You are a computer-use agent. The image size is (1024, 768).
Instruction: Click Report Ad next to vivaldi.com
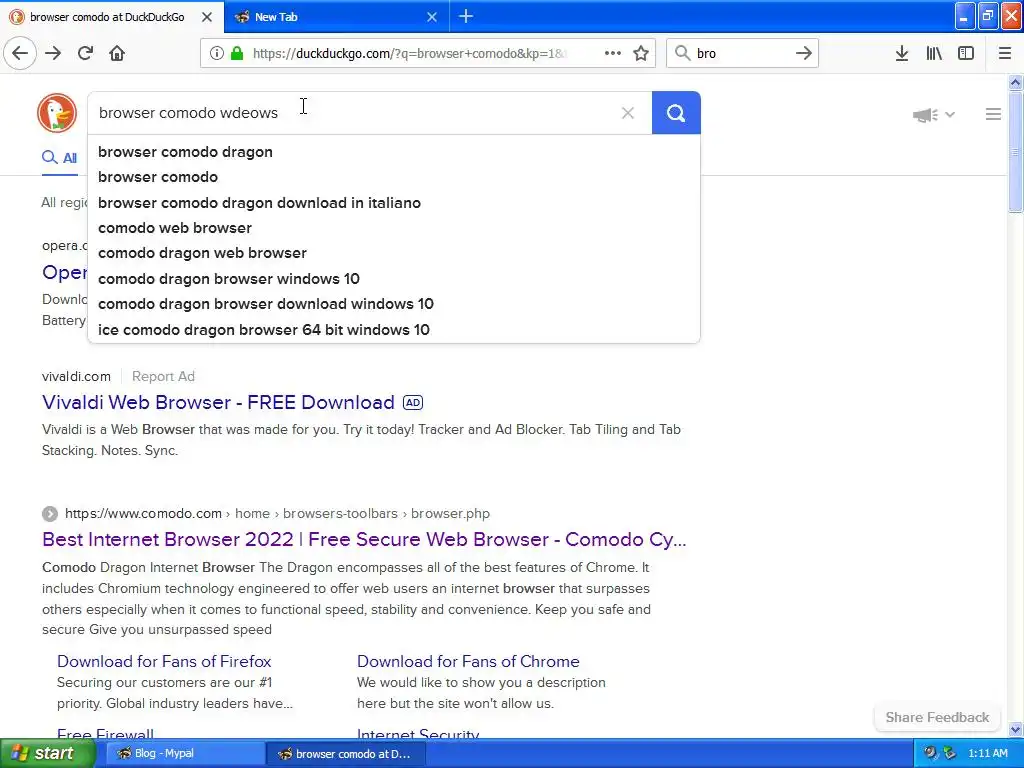pyautogui.click(x=163, y=376)
